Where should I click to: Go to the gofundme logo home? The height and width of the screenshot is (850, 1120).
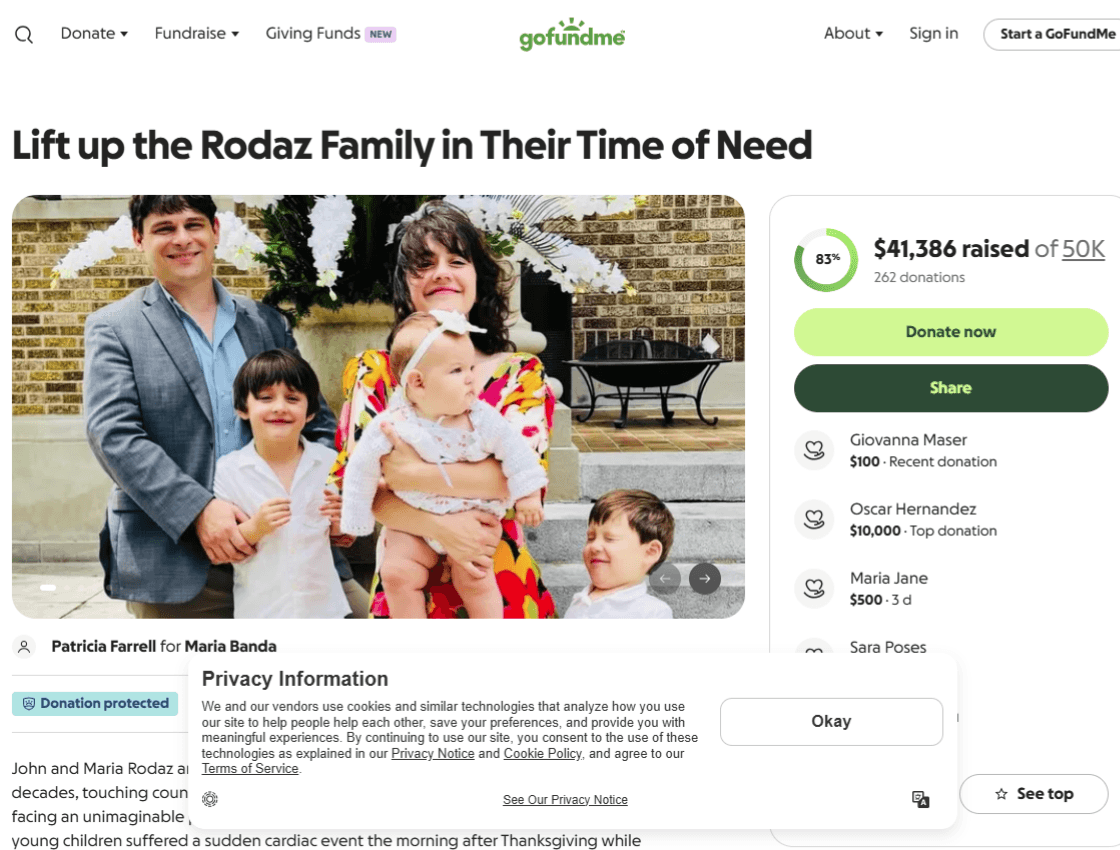pos(572,34)
